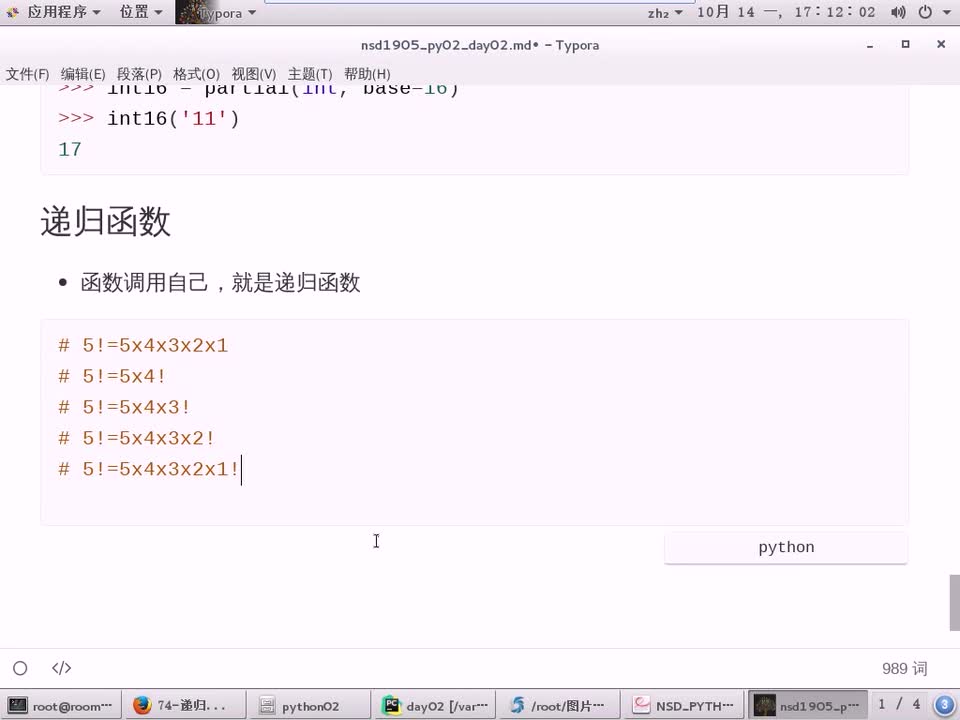Open the 主题(T) menu
Viewport: 960px width, 720px height.
[x=310, y=74]
